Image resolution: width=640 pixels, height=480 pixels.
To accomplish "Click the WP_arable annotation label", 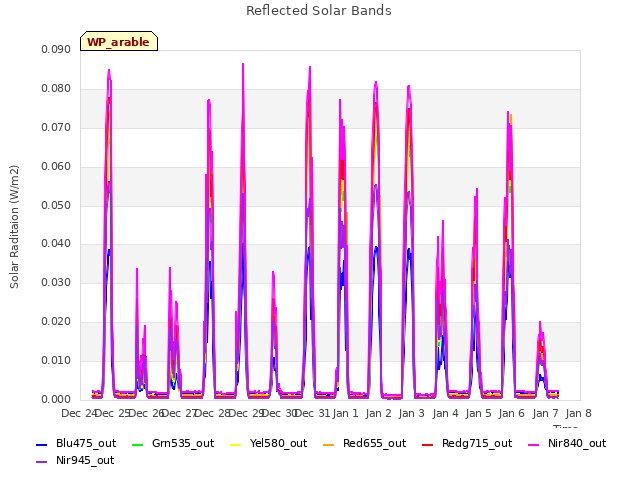I will [x=119, y=41].
